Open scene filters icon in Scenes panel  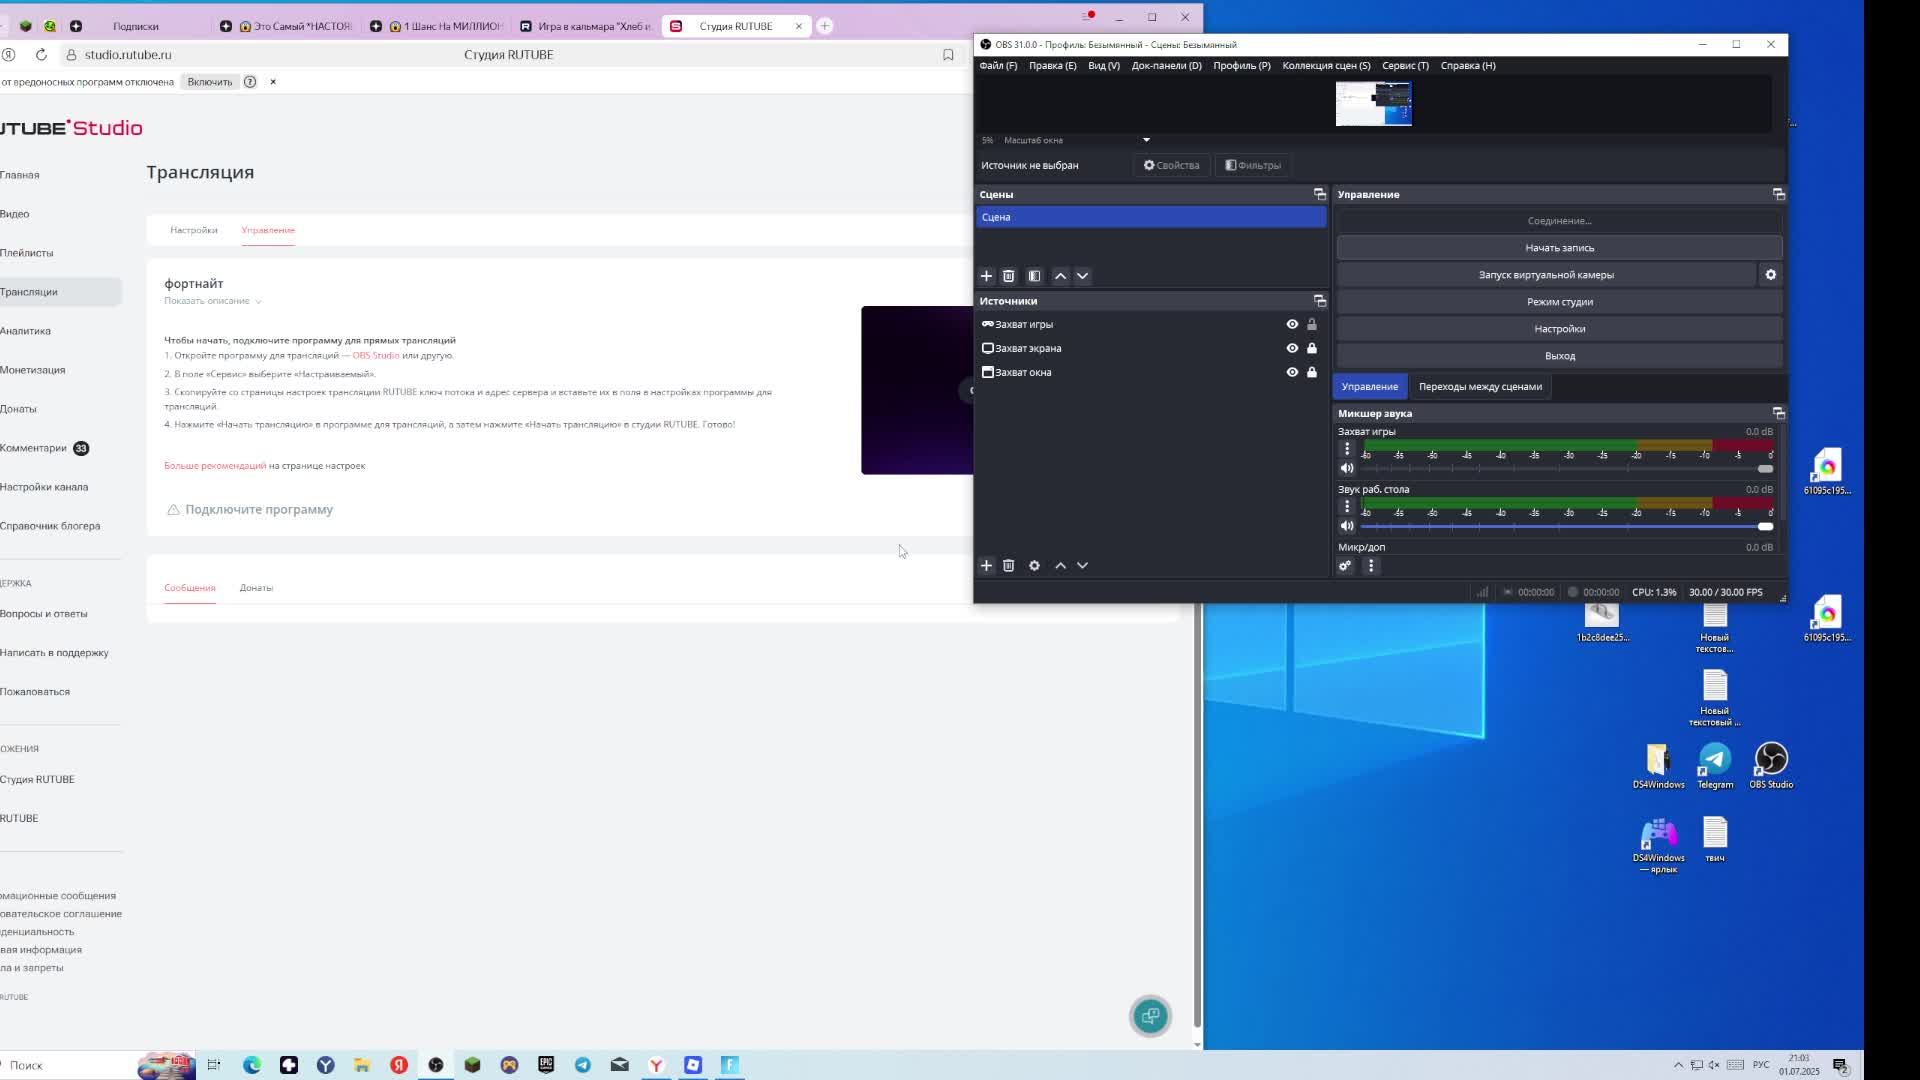(x=1034, y=276)
